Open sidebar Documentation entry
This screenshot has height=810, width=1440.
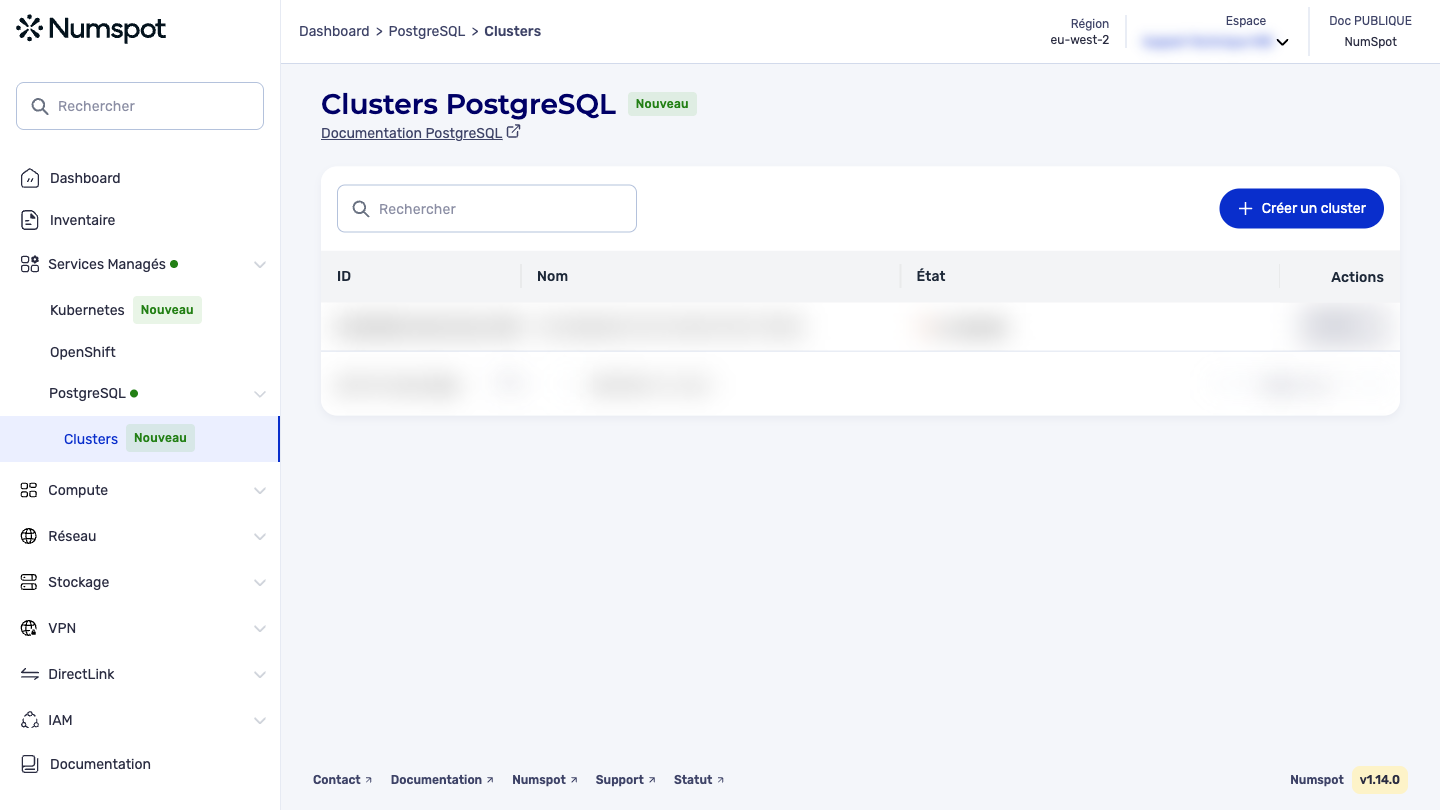click(100, 764)
